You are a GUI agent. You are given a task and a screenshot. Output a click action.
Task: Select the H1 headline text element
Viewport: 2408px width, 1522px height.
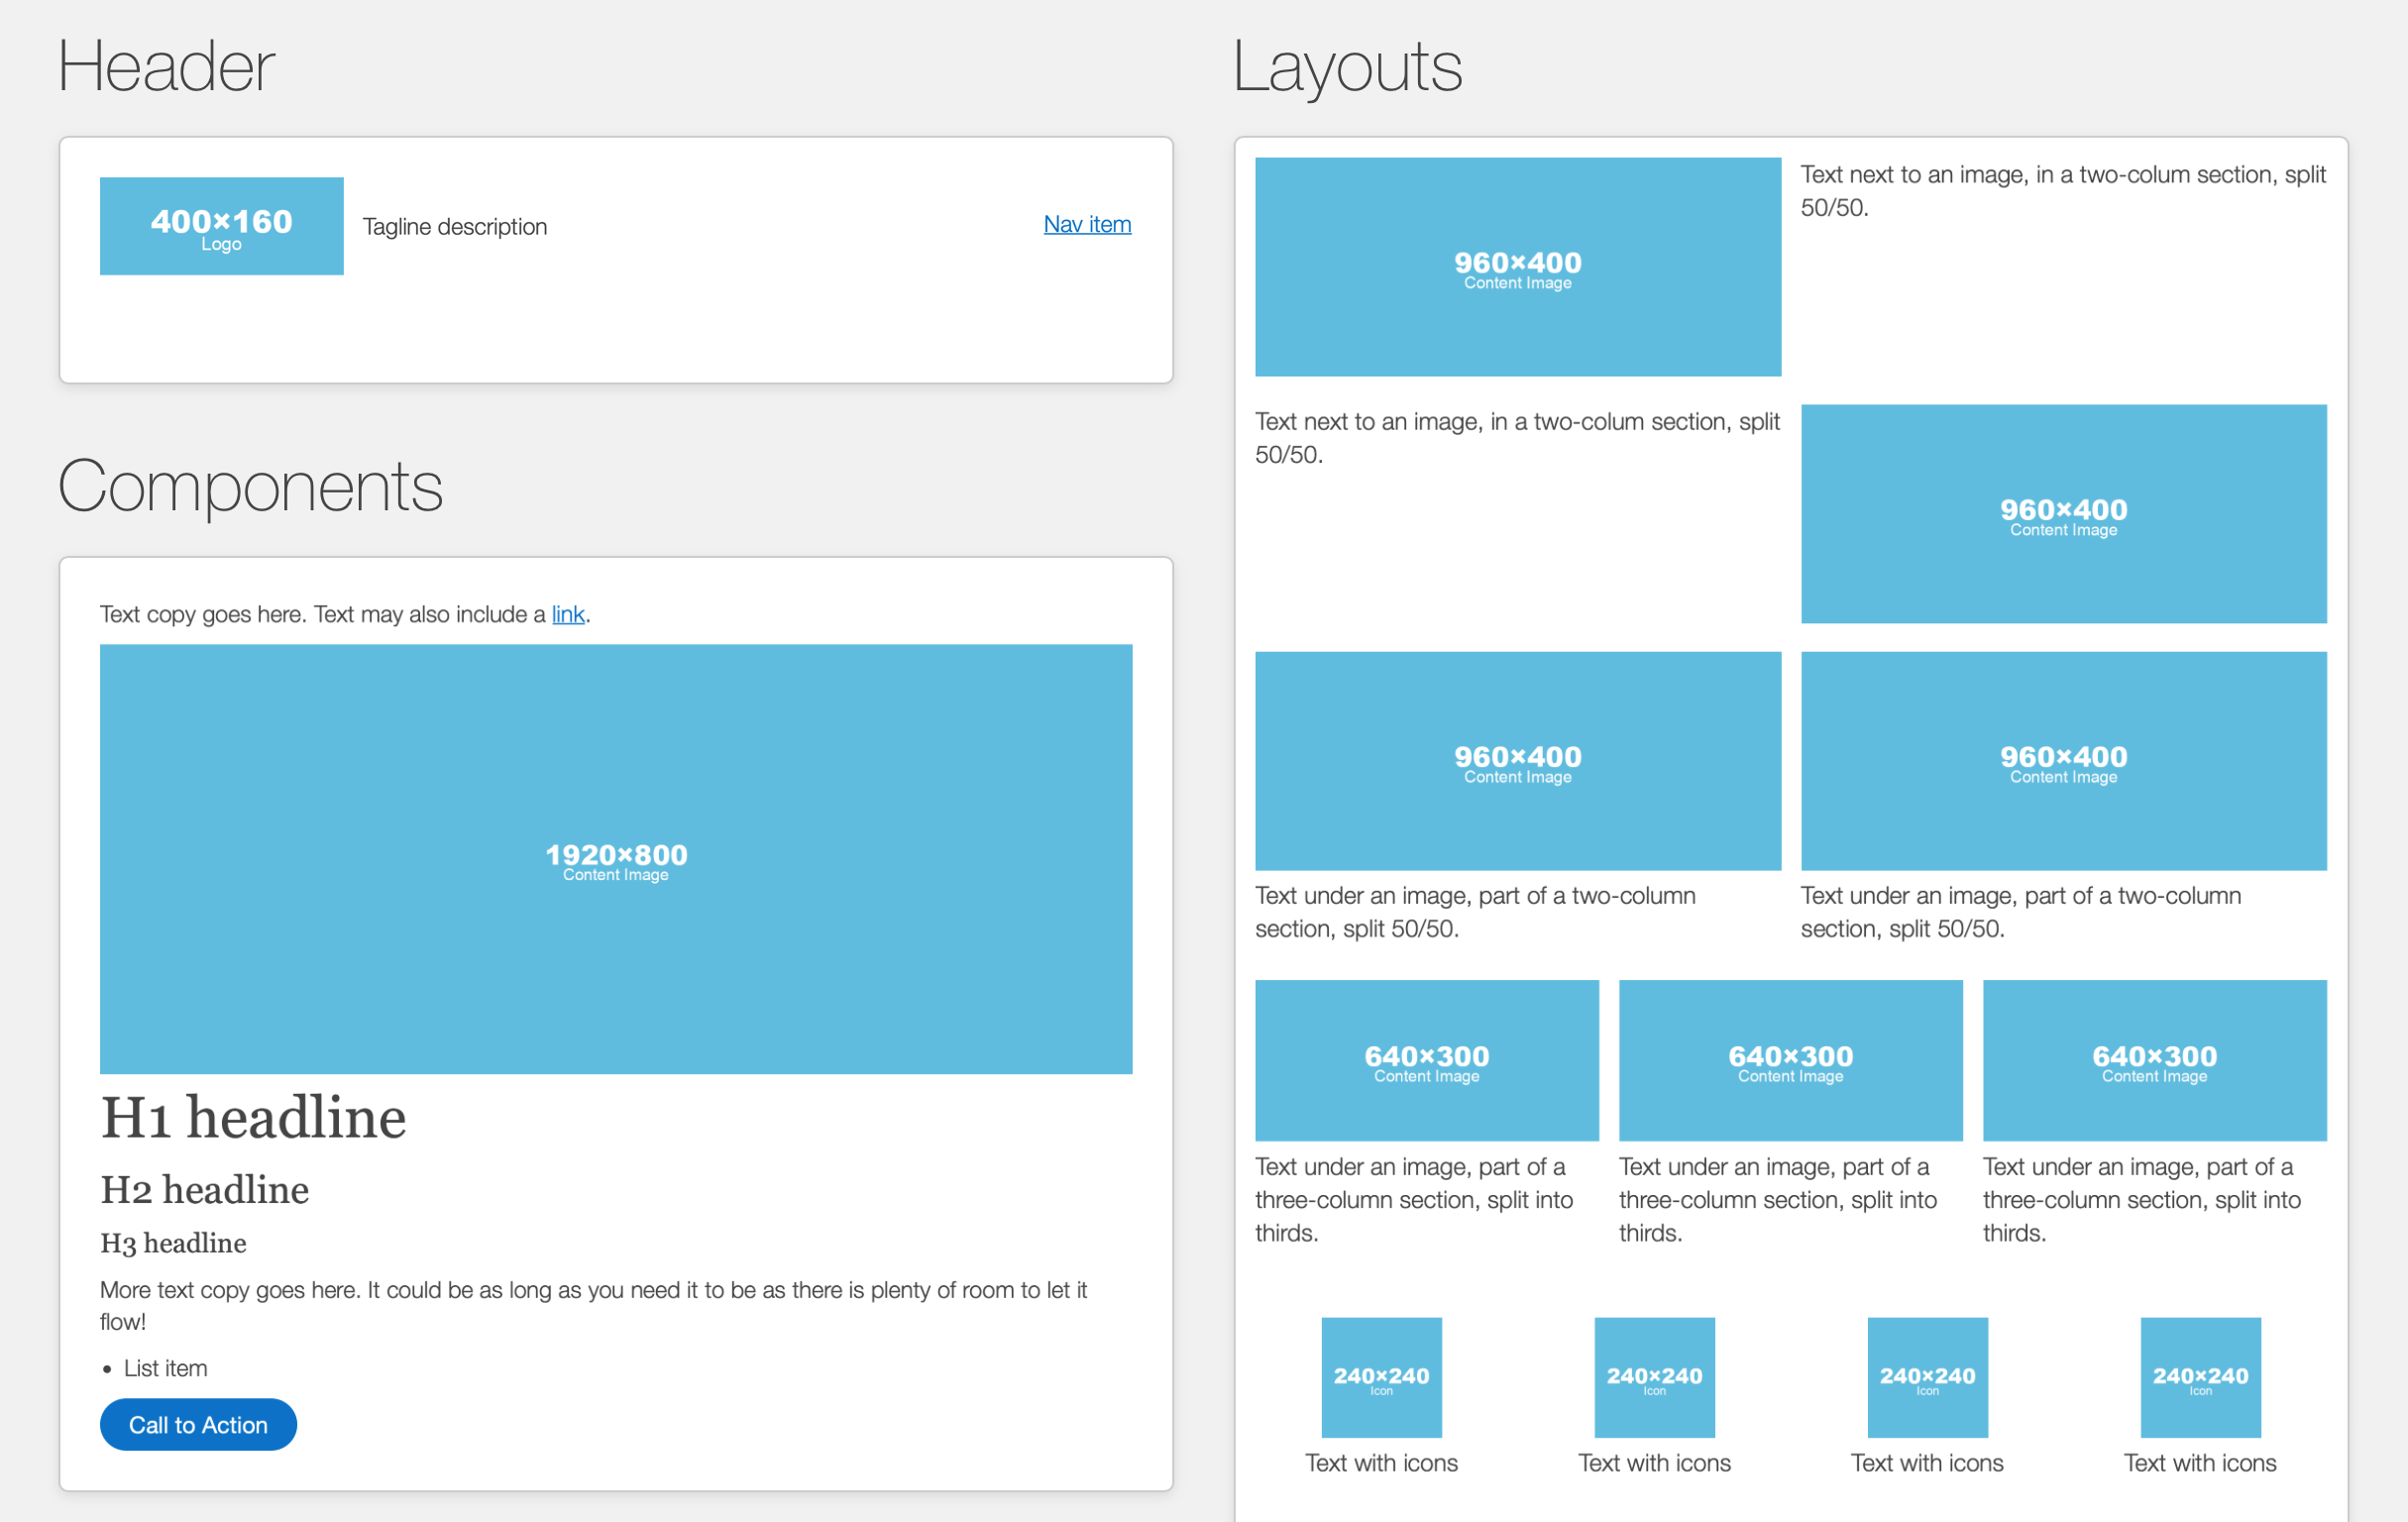pos(253,1117)
